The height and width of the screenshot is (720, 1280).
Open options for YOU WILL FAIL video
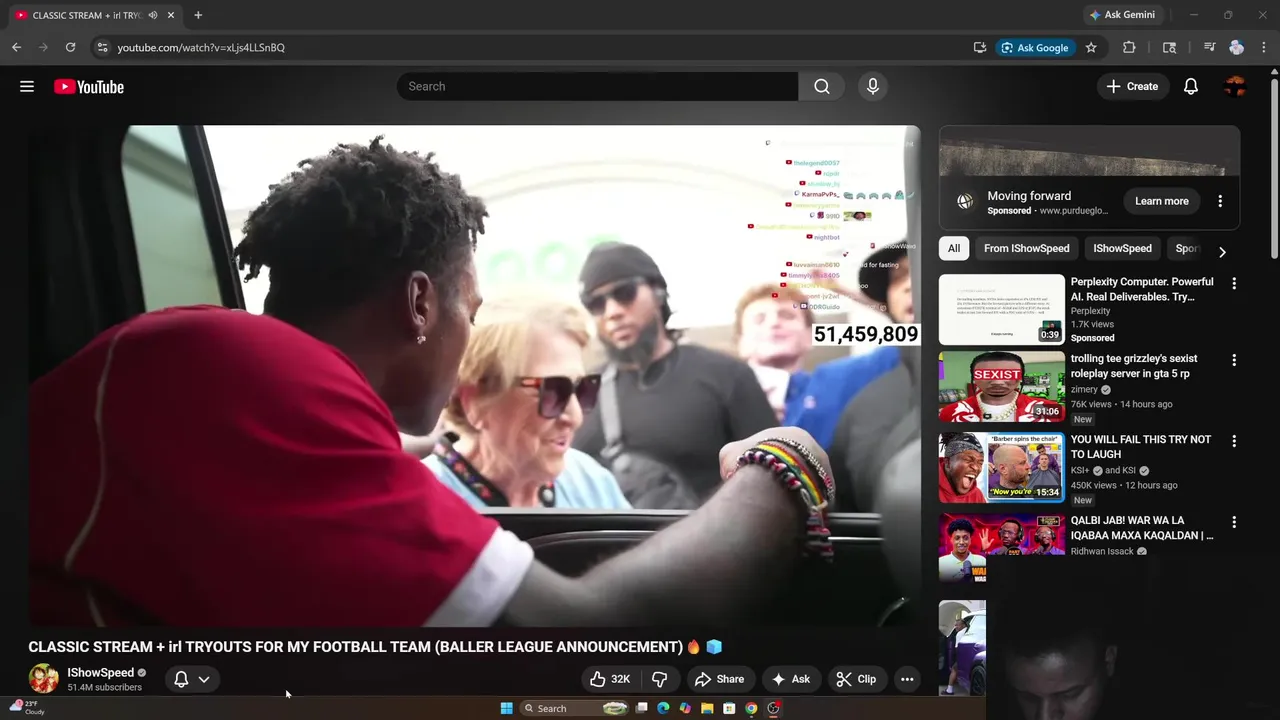pos(1234,441)
